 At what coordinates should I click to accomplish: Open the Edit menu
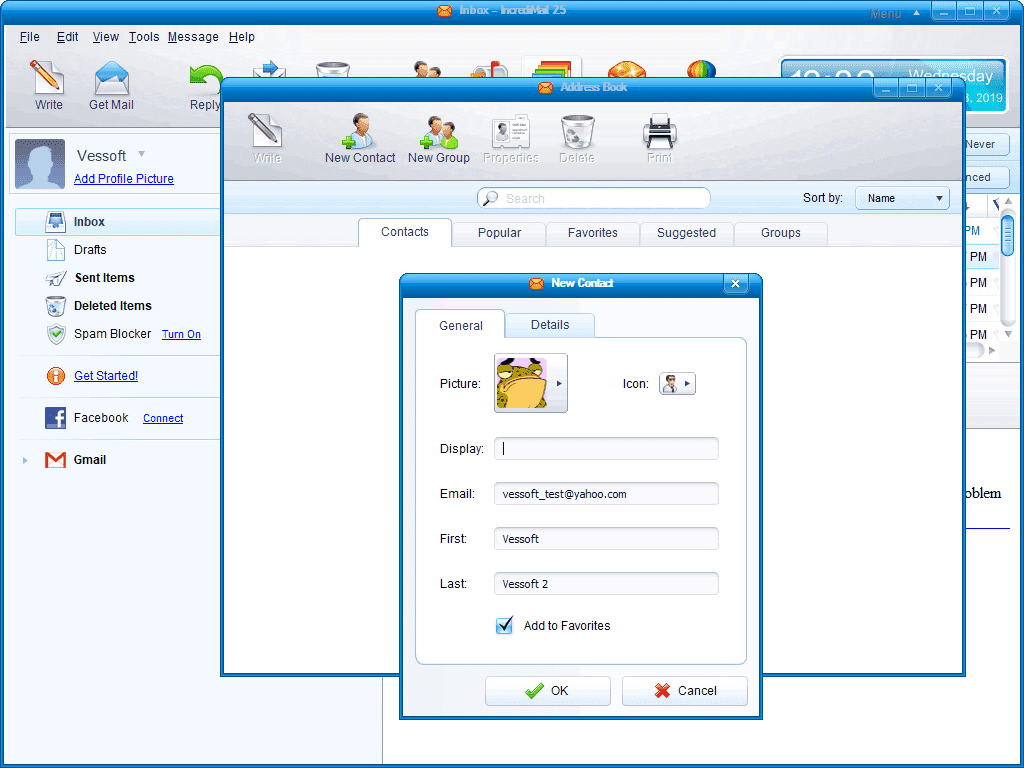click(67, 37)
